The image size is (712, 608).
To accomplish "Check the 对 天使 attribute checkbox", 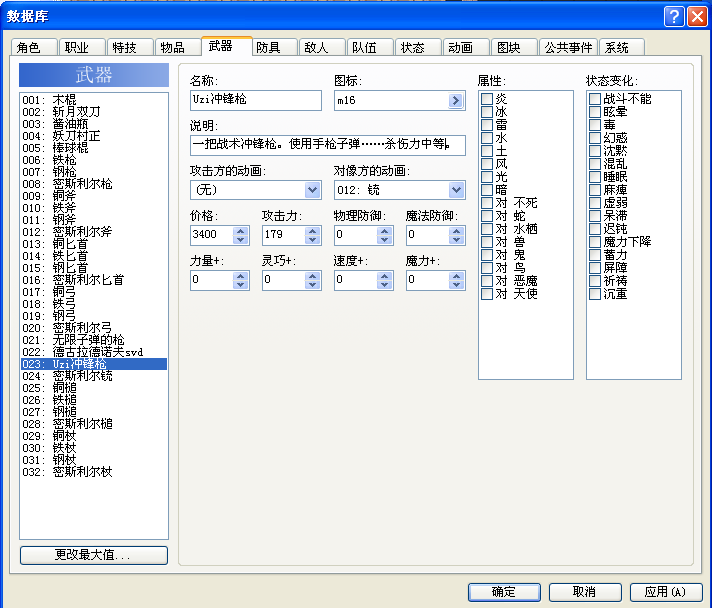I will click(x=487, y=294).
